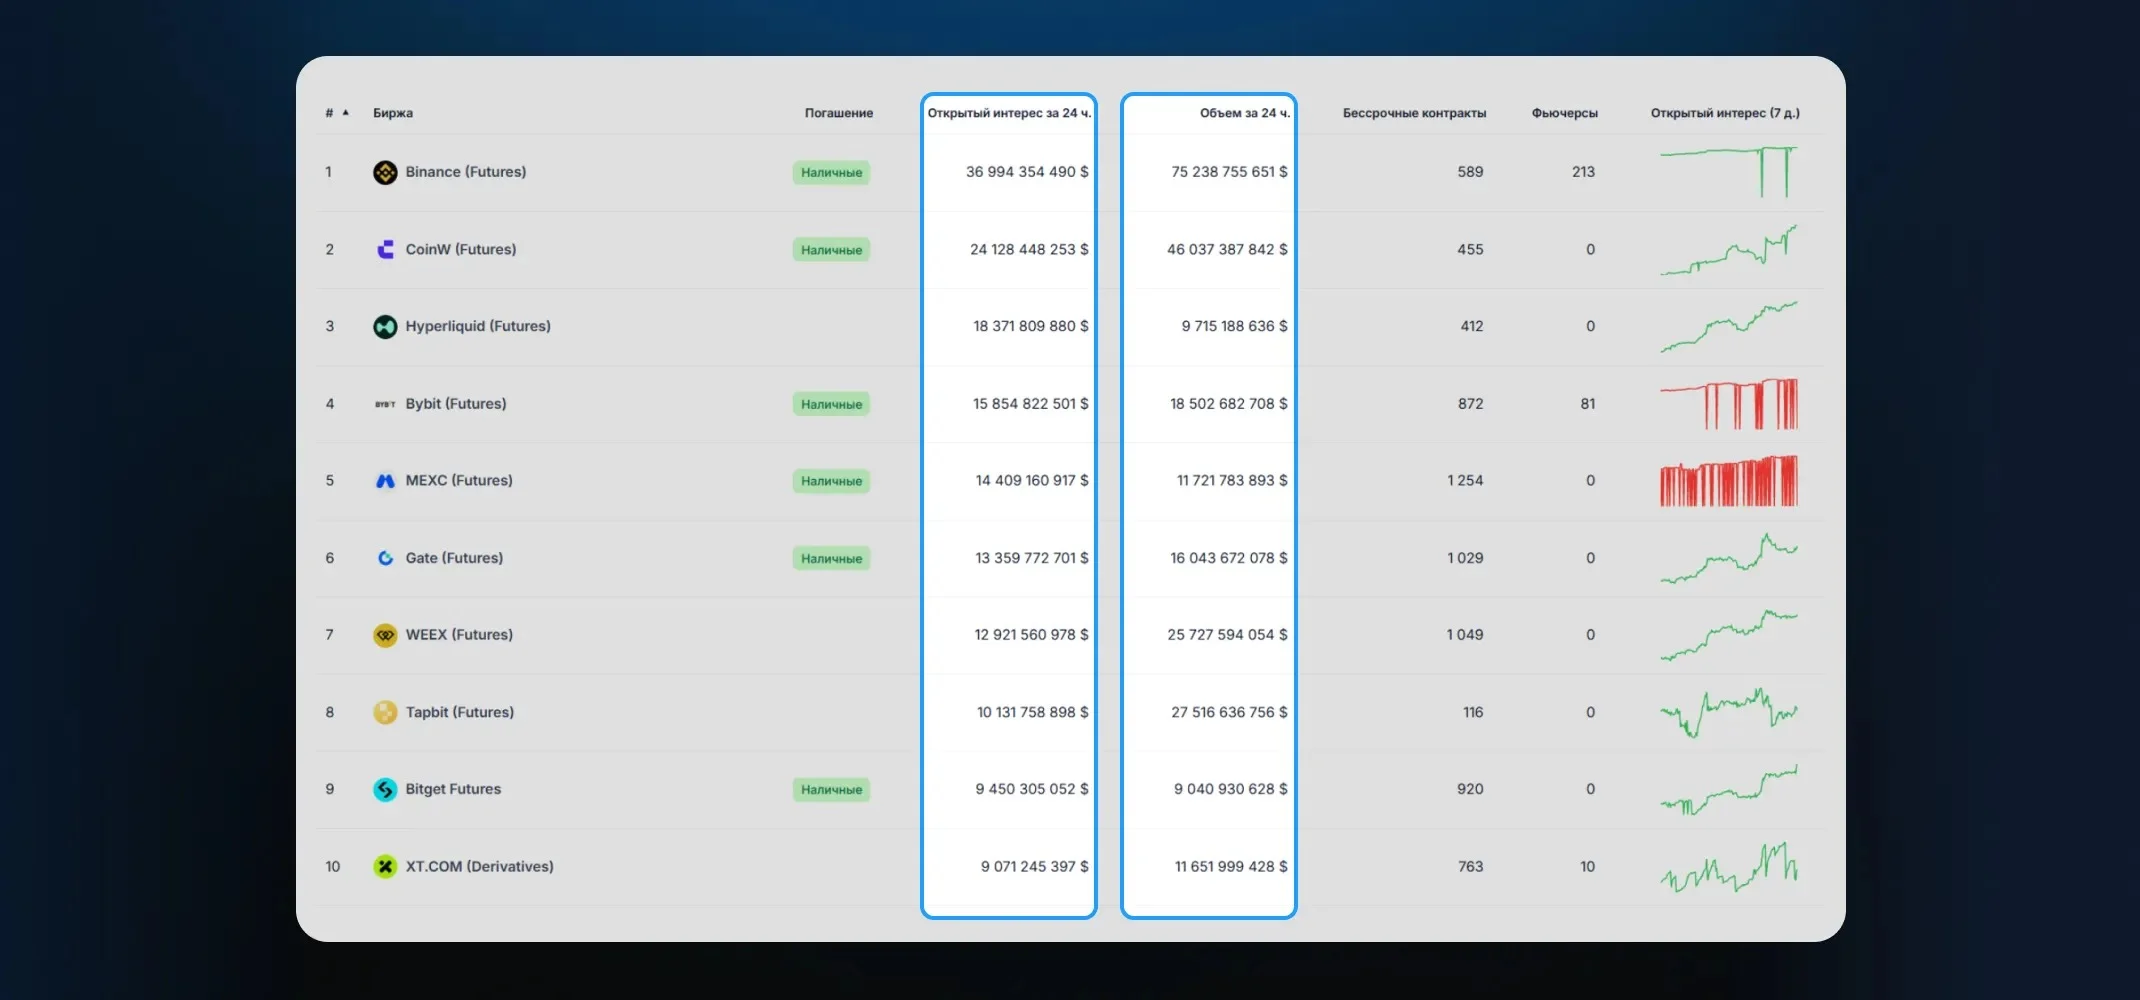Open the Bybit (Futures) exchange link
The image size is (2140, 1000).
click(456, 404)
